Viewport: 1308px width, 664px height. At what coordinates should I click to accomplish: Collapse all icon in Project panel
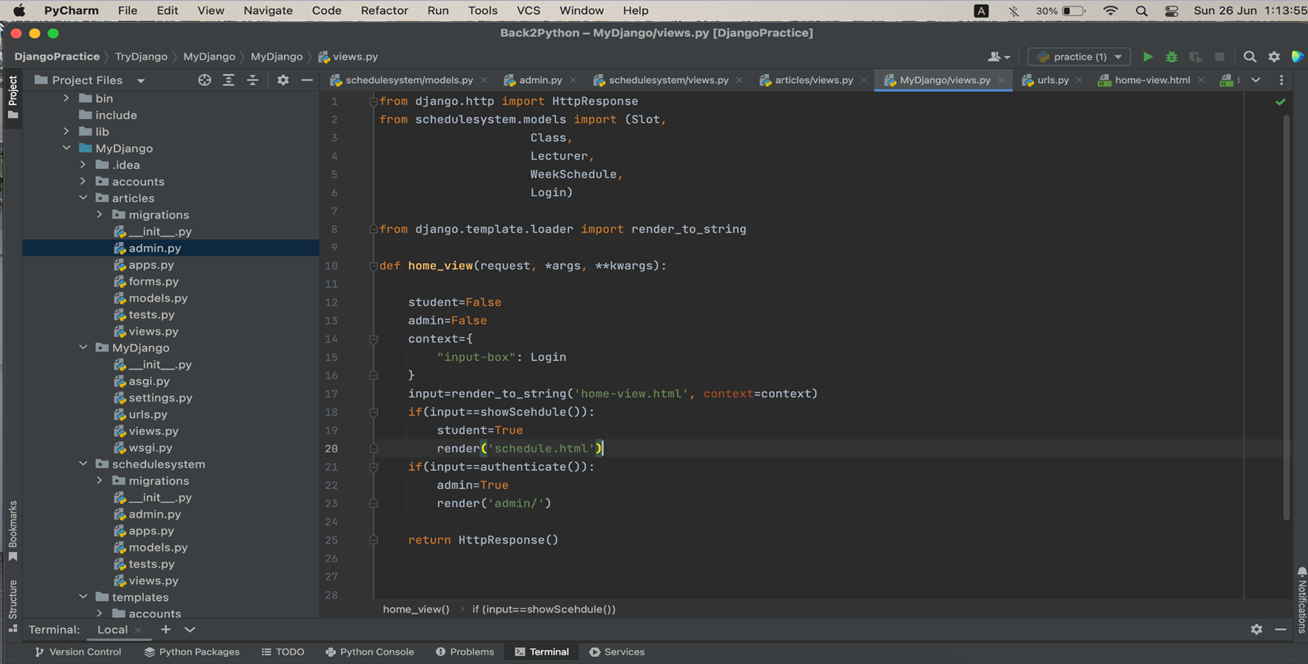click(x=253, y=80)
